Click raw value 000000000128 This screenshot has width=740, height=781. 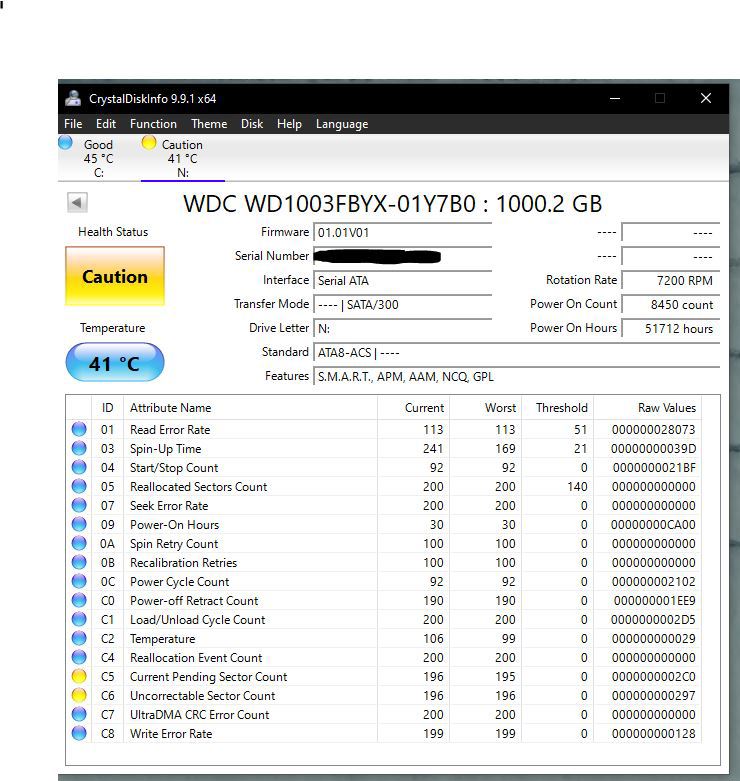(x=653, y=734)
